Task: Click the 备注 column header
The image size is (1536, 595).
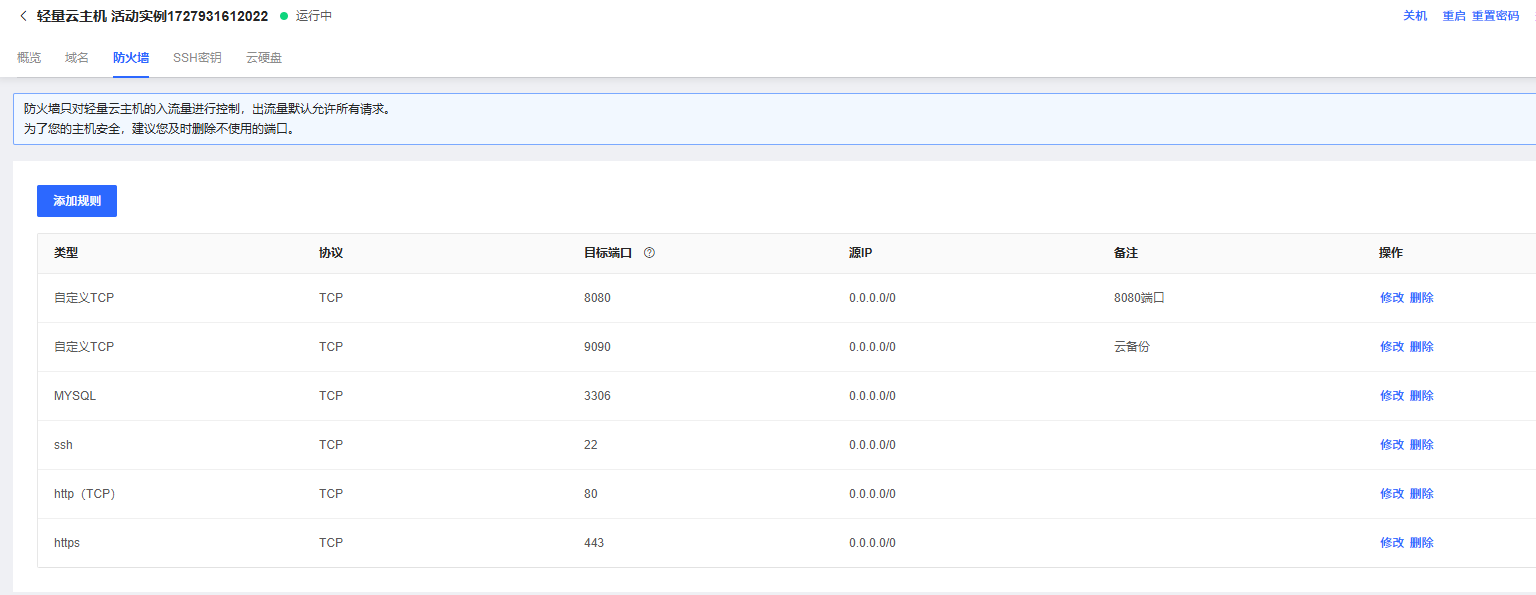Action: pos(1126,253)
